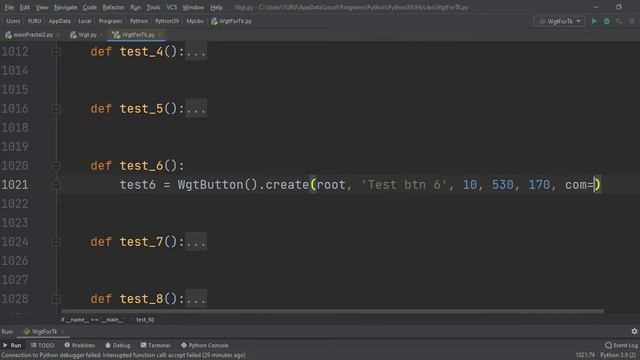This screenshot has width=640, height=360.
Task: Collapse the test_6 function
Action: click(x=56, y=166)
